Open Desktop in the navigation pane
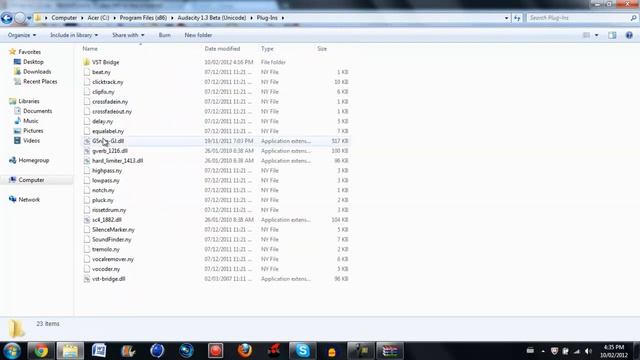 33,62
